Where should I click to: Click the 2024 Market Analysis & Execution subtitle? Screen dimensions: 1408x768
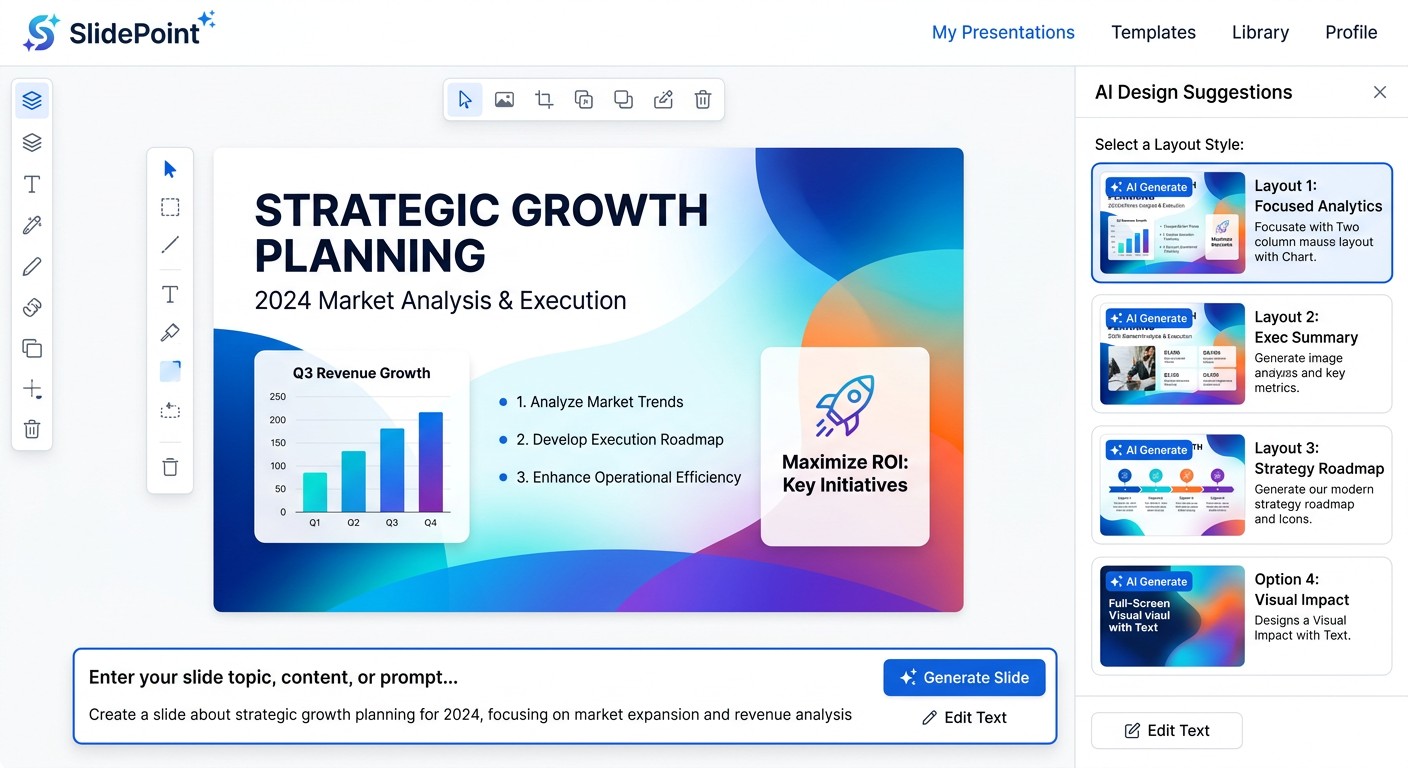point(440,300)
